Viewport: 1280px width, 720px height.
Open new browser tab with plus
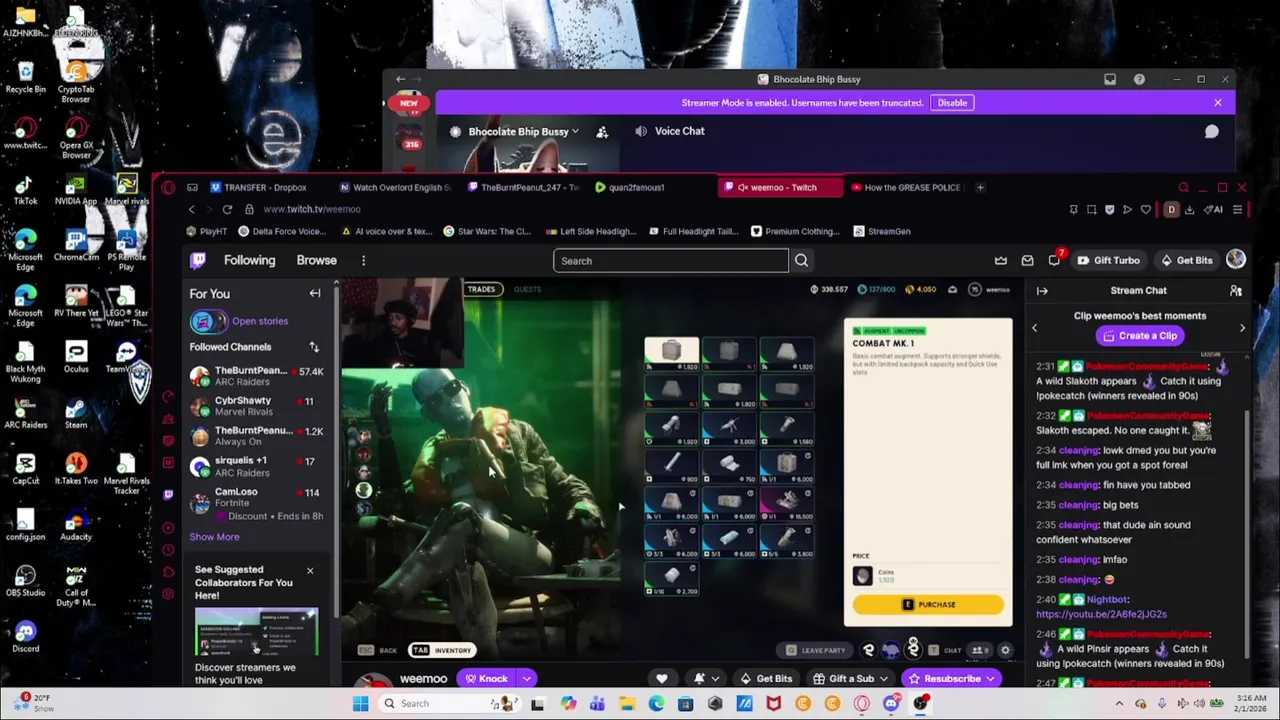(x=980, y=187)
